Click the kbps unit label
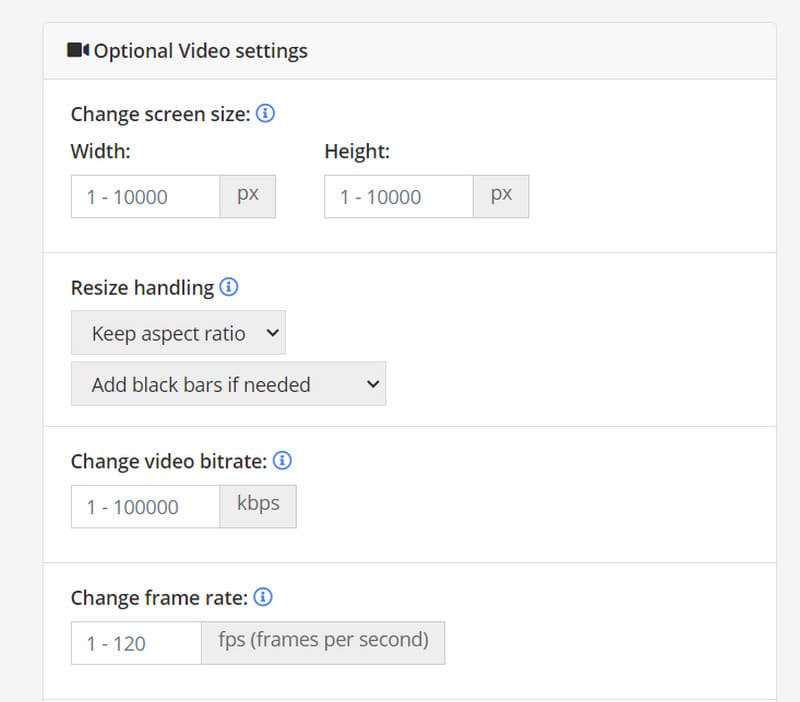Viewport: 800px width, 702px height. tap(258, 506)
